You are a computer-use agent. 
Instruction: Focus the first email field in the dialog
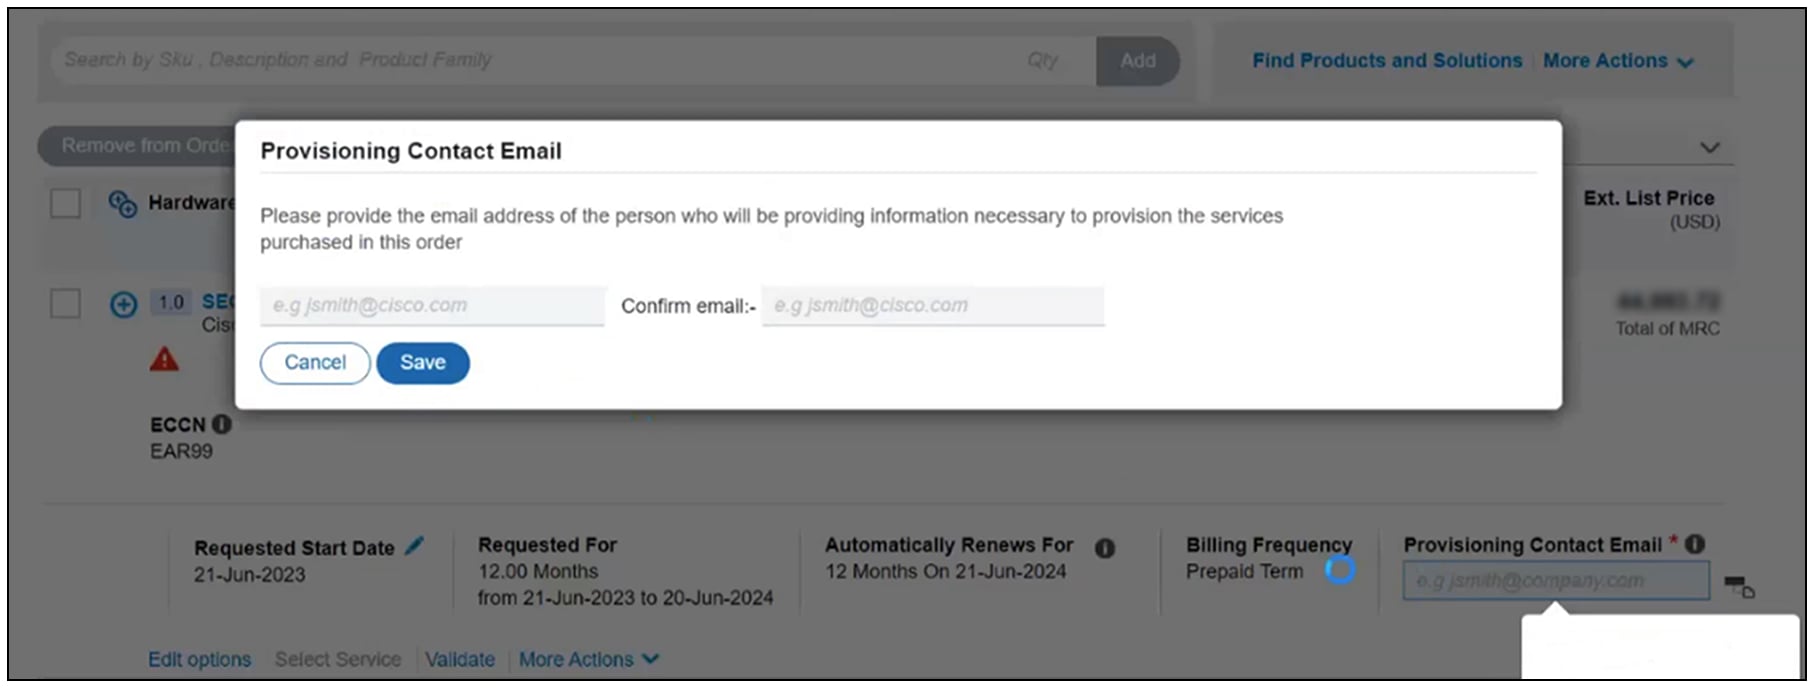[432, 306]
